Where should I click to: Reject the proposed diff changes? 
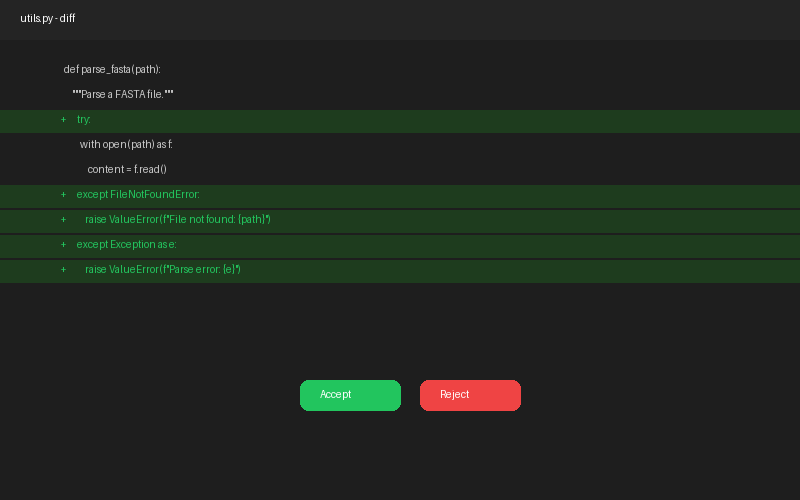[470, 395]
